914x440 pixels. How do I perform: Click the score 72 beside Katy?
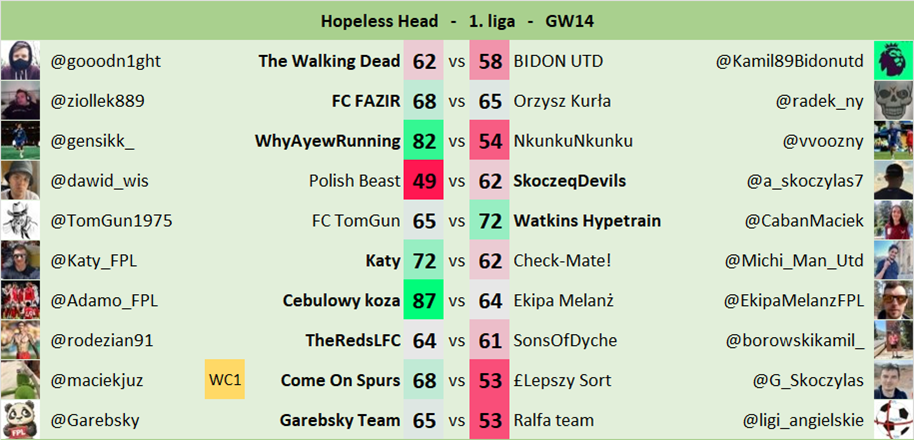pyautogui.click(x=424, y=261)
